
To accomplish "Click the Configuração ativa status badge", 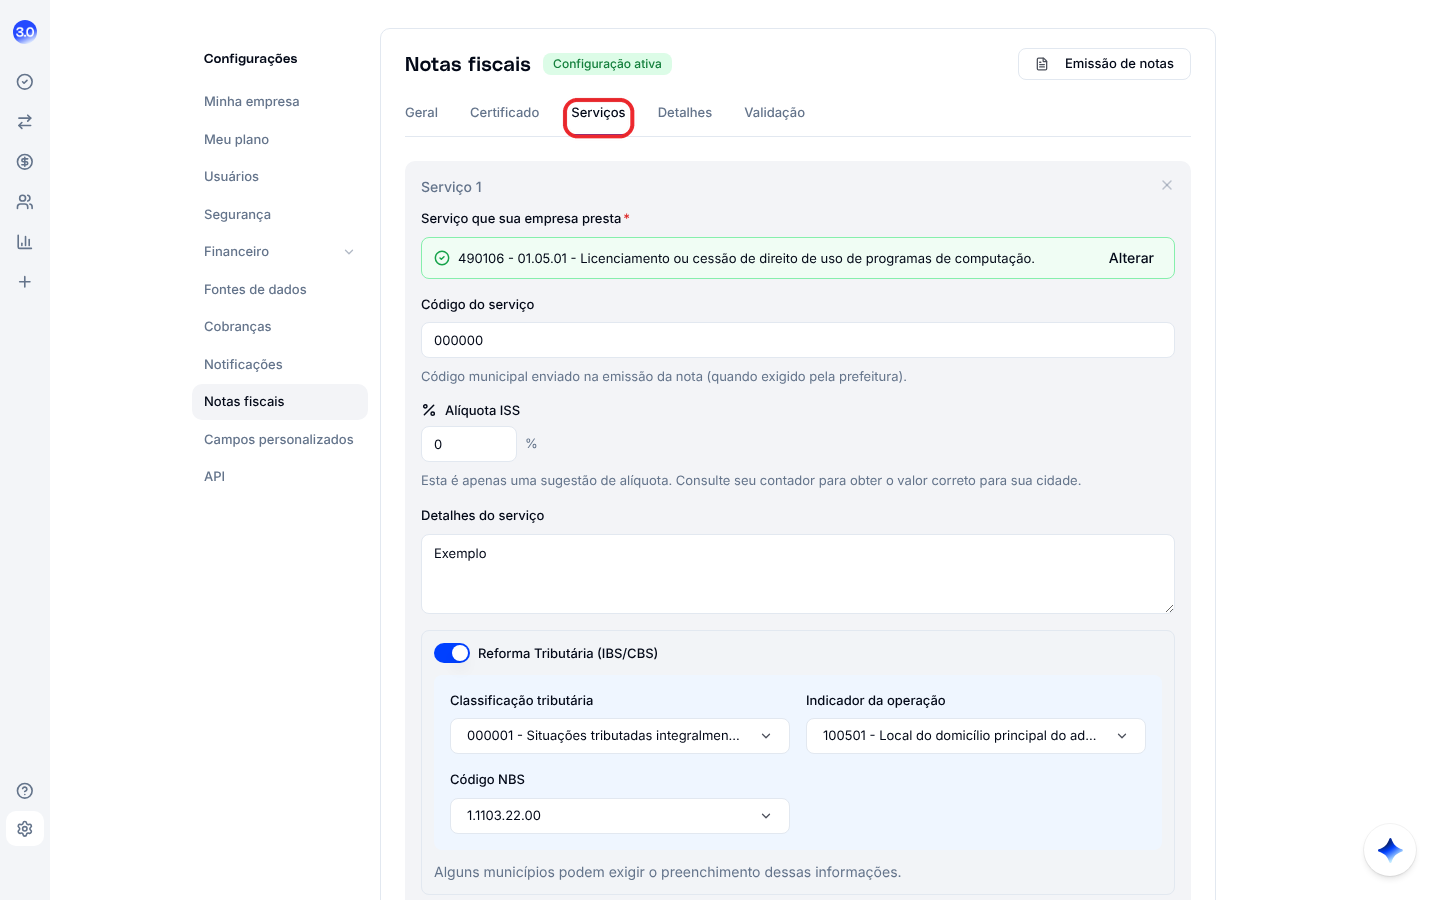I will tap(607, 64).
